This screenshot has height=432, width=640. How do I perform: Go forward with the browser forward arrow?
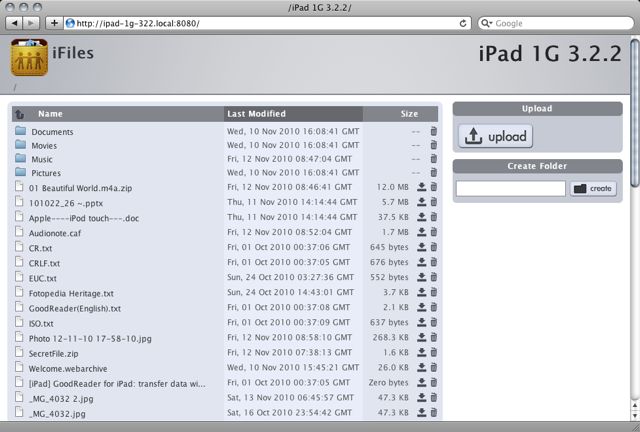[31, 23]
